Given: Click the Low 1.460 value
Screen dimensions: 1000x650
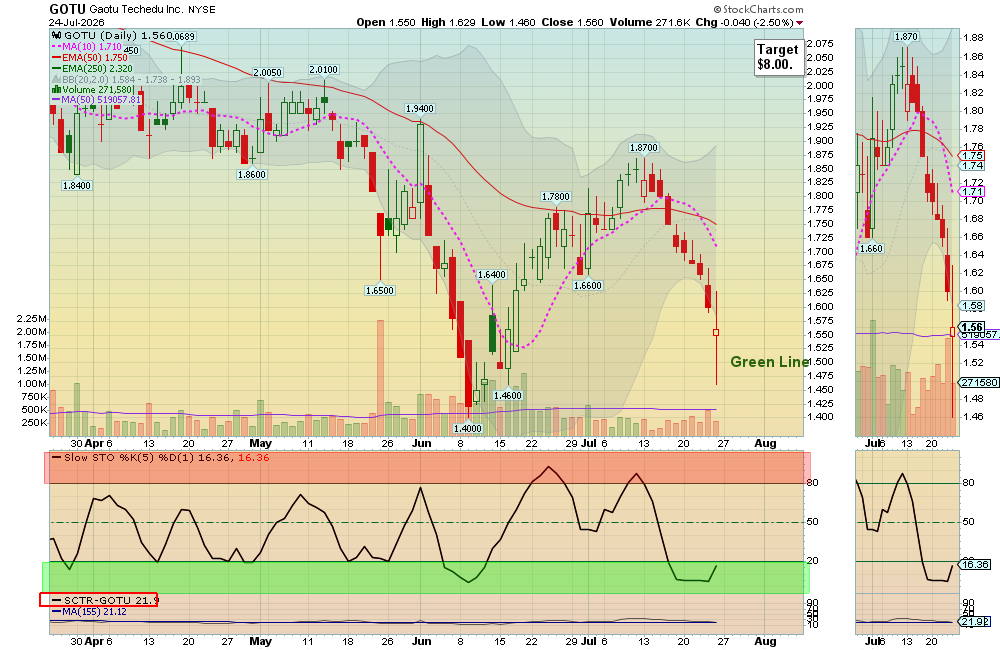Looking at the screenshot, I should [508, 22].
